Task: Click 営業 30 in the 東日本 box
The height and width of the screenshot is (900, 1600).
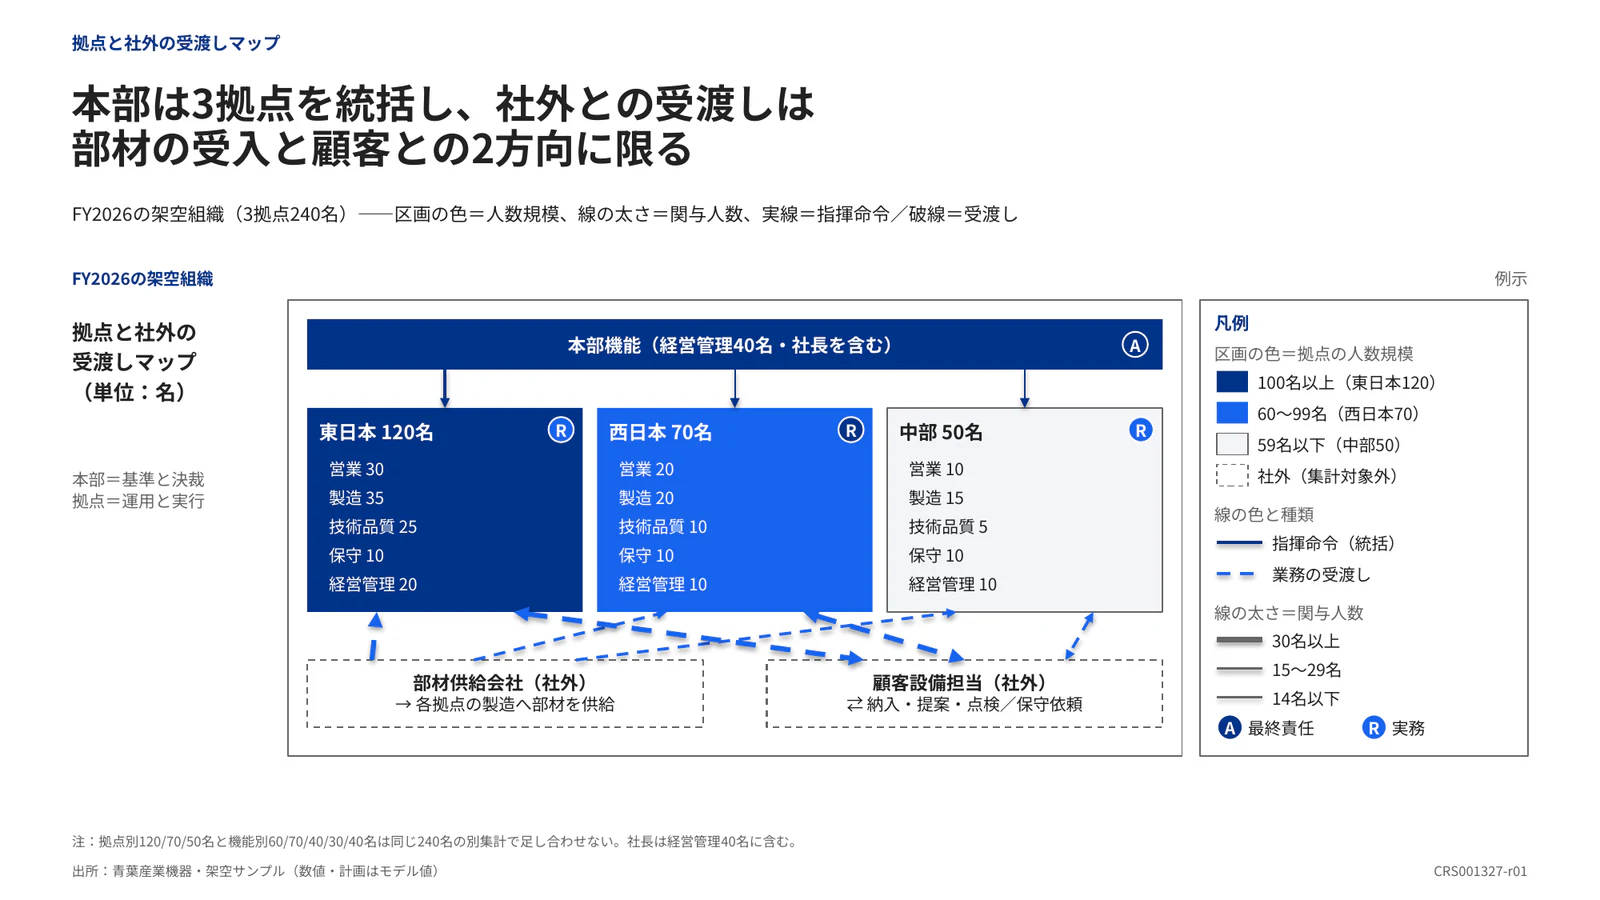Action: pos(356,469)
